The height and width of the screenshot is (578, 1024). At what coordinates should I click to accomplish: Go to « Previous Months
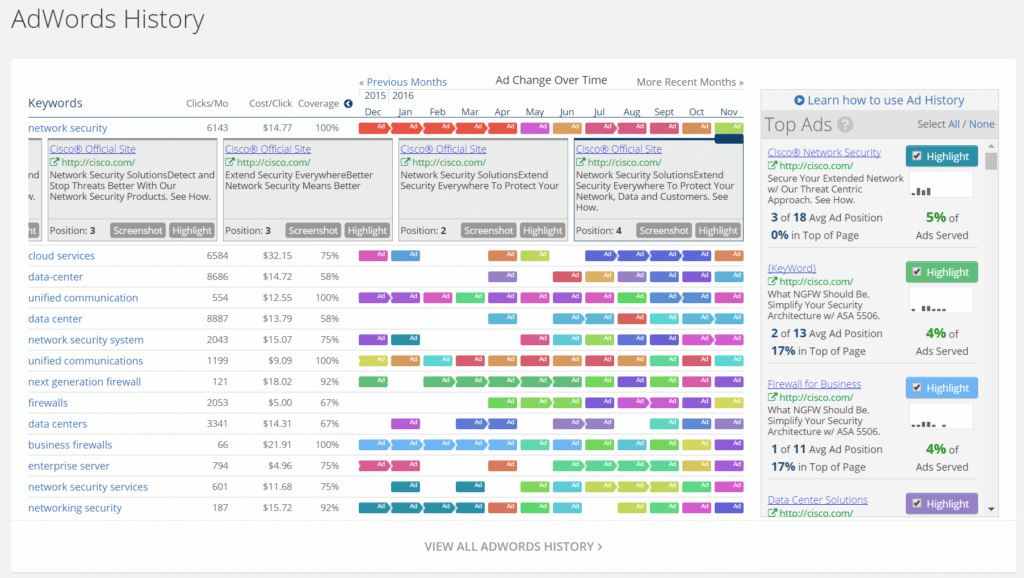pos(403,82)
